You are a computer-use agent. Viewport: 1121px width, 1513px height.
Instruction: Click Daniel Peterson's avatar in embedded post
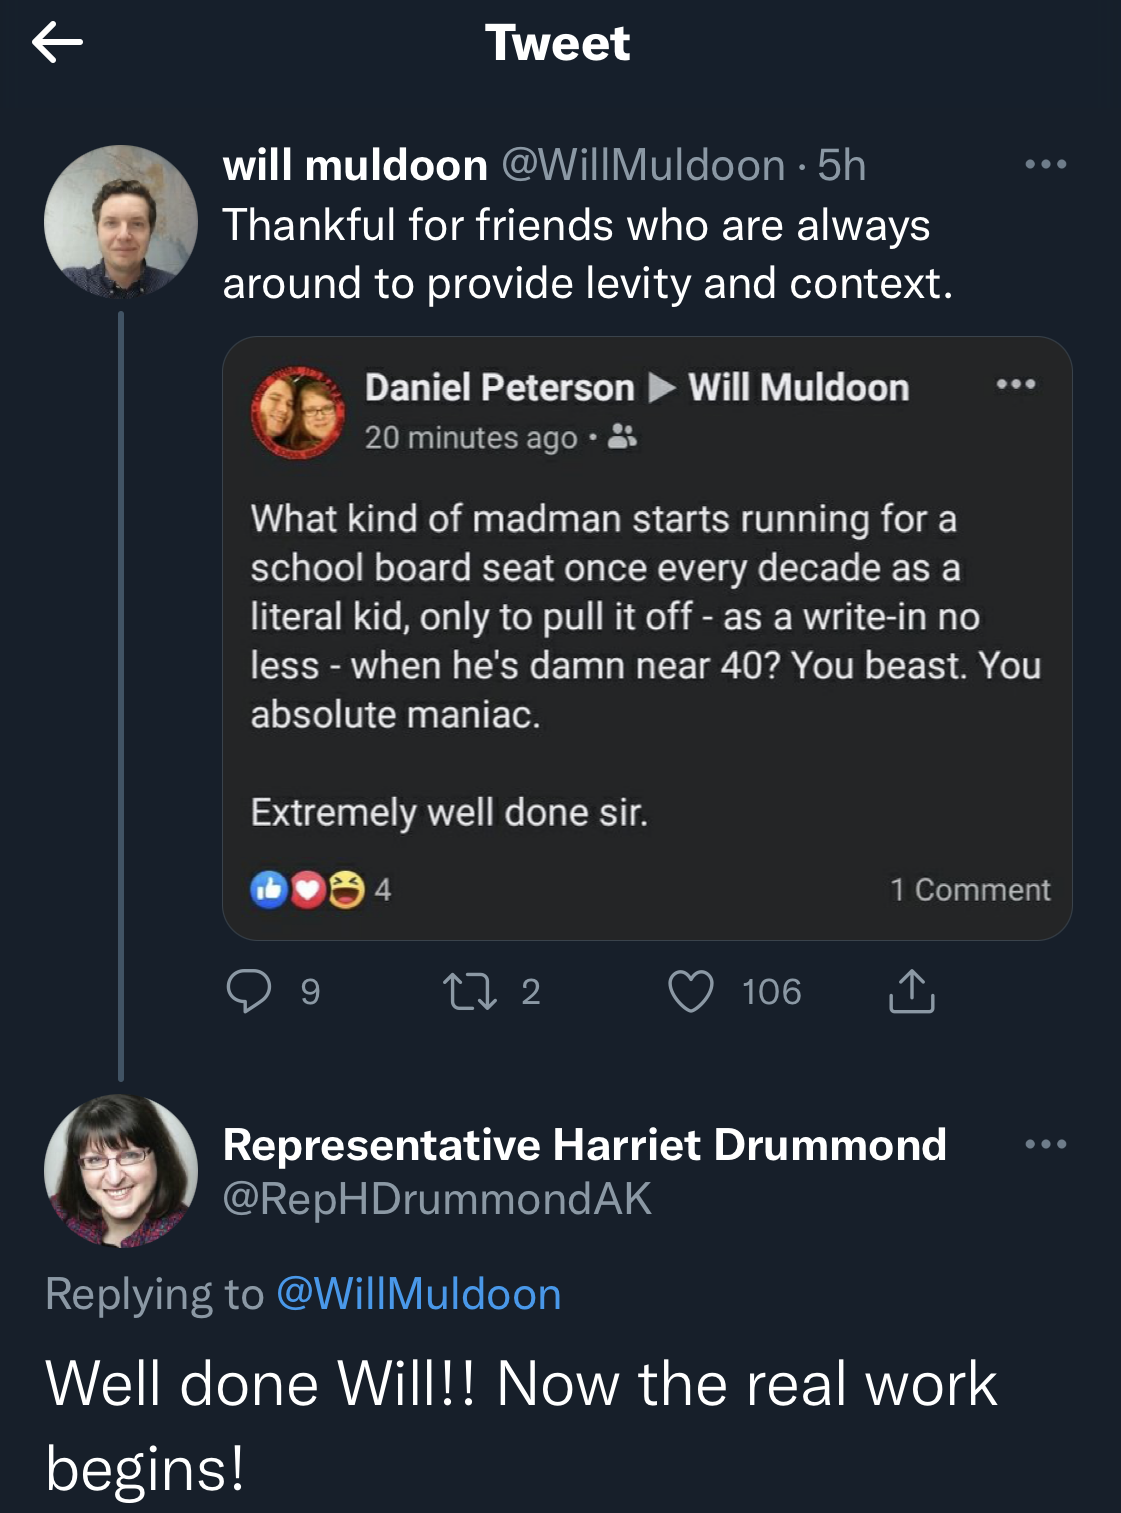[x=298, y=412]
